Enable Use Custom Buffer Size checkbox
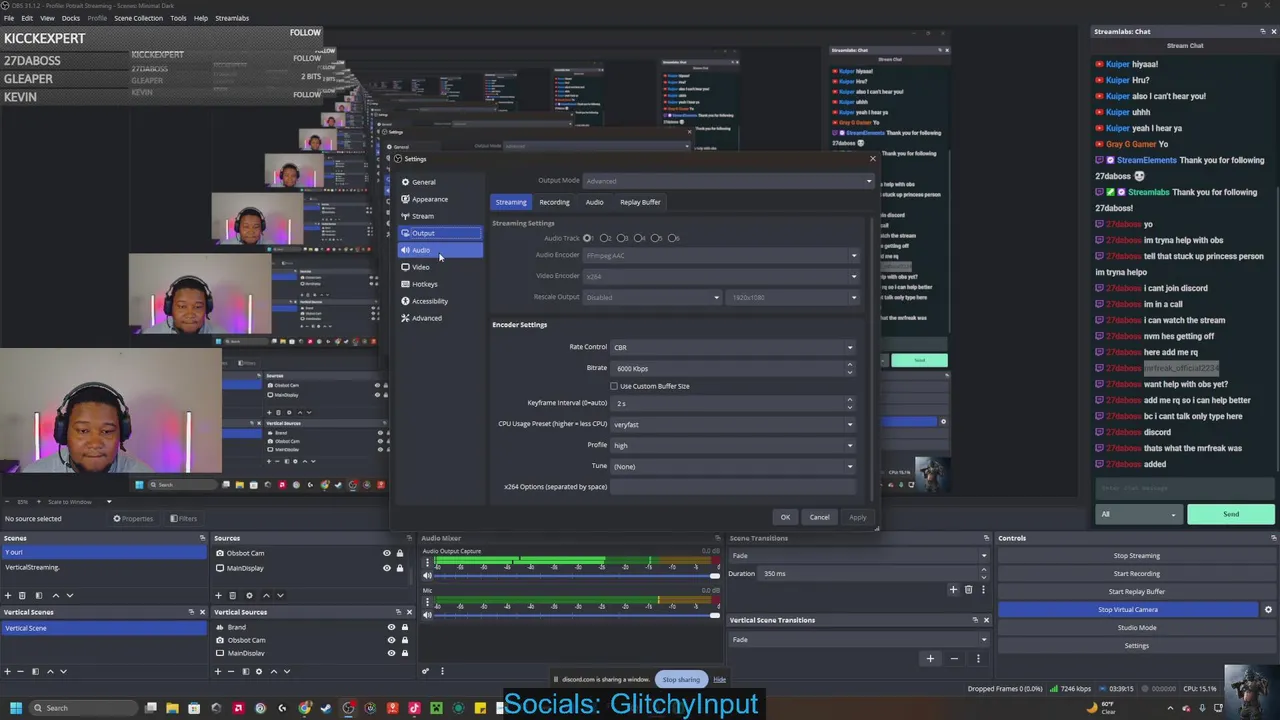Screen dimensions: 1280x720 614,386
